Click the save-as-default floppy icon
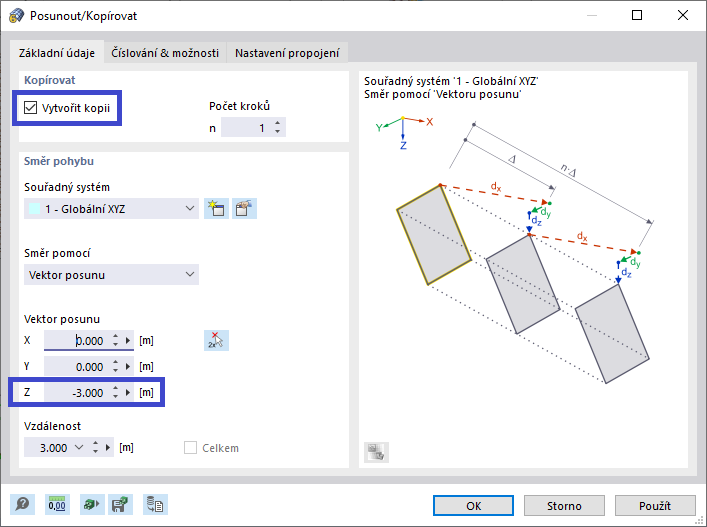Viewport: 707px width, 527px height. click(x=120, y=504)
